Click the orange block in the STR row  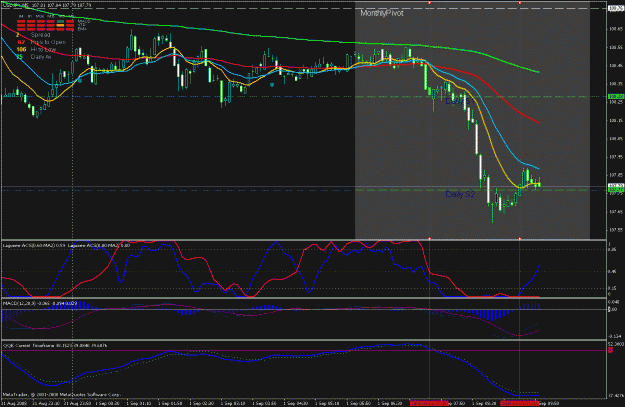(x=60, y=25)
